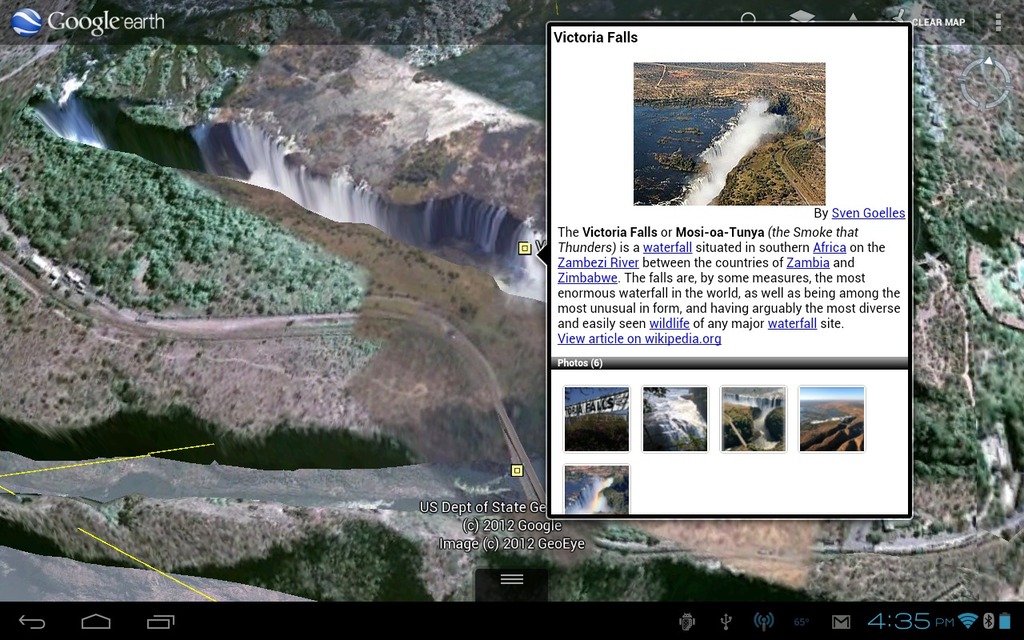Image resolution: width=1024 pixels, height=640 pixels.
Task: Open the main Victoria Falls aerial photo
Action: [x=729, y=134]
